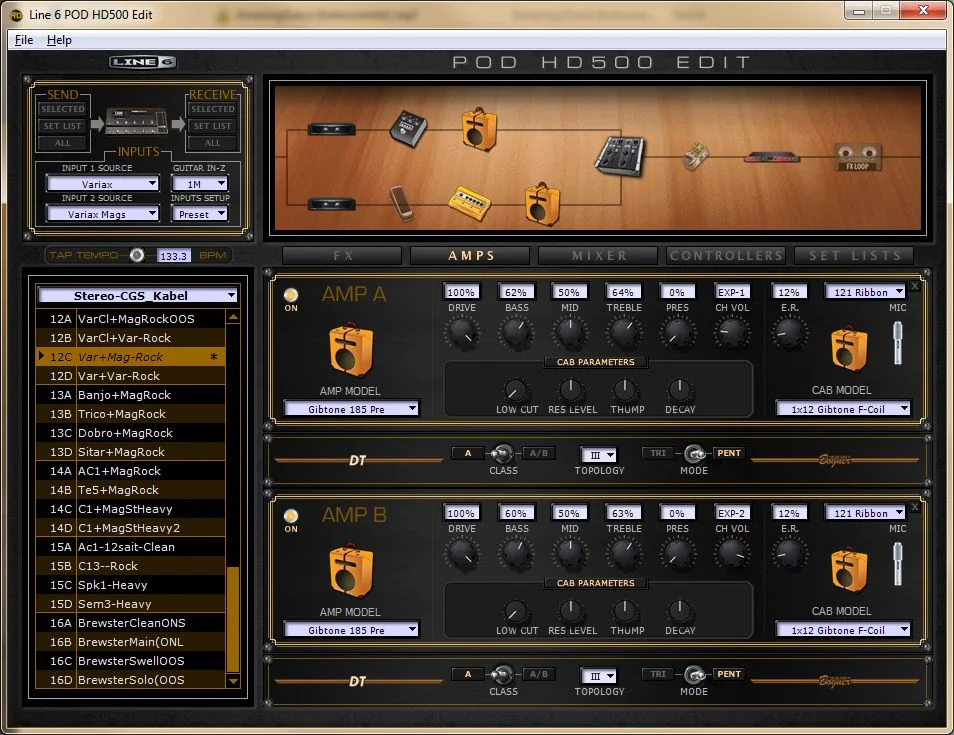954x735 pixels.
Task: Toggle the AMP A ON light
Action: pos(291,295)
